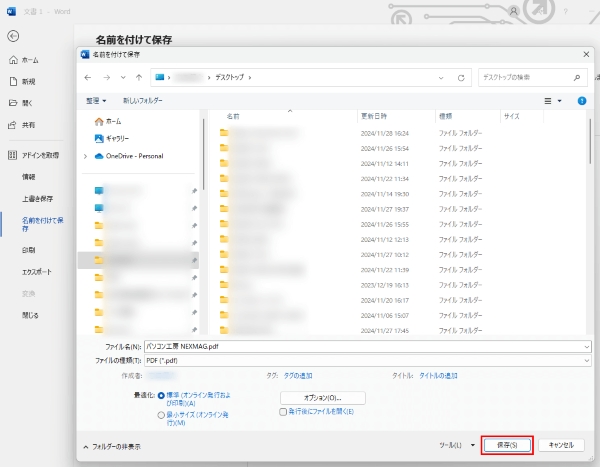Select Open (開く) in Word sidebar
The width and height of the screenshot is (600, 467).
click(21, 103)
